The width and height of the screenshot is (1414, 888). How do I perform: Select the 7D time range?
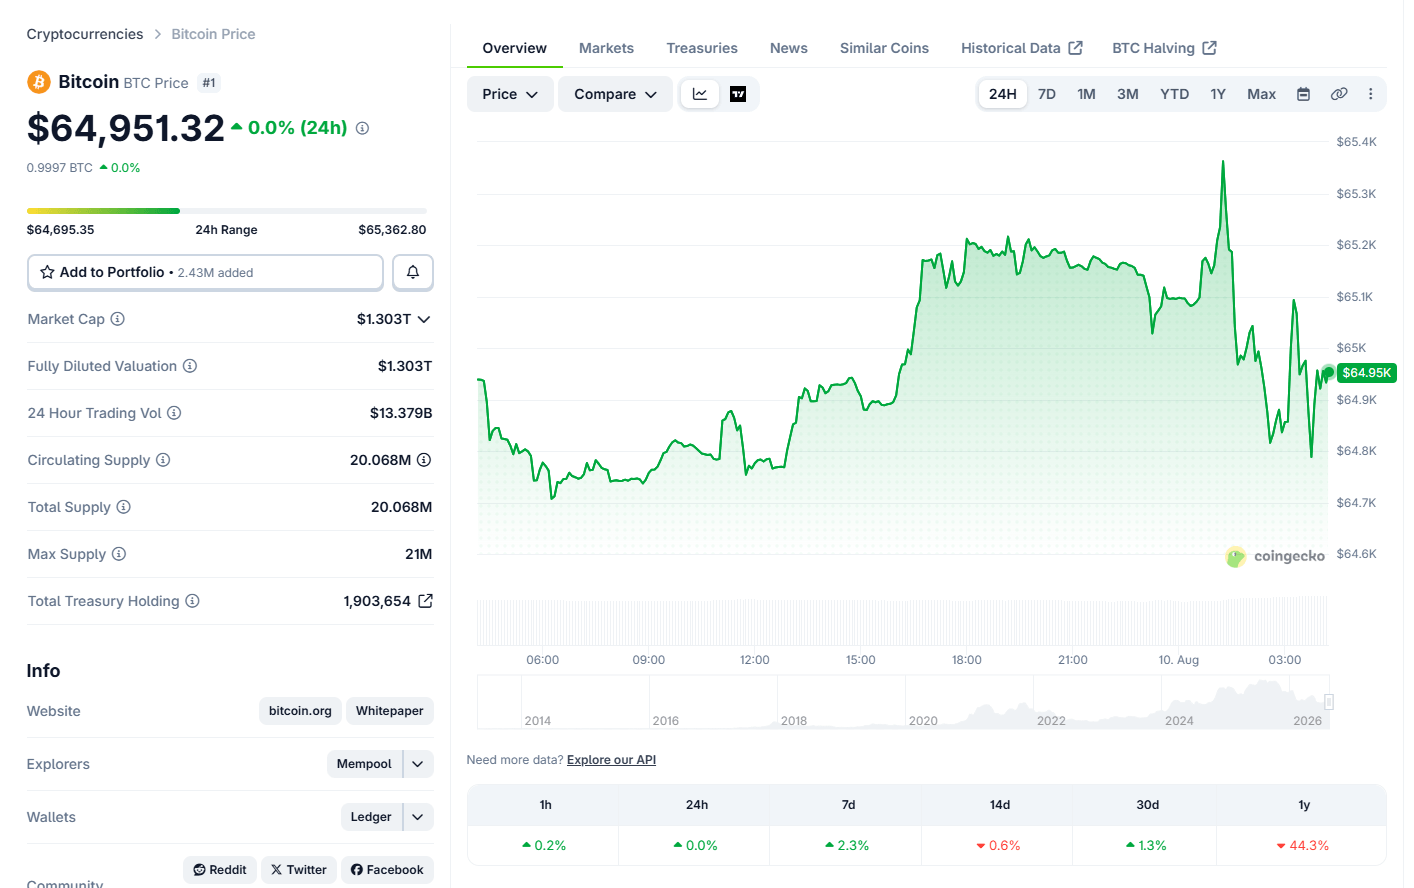pos(1047,94)
